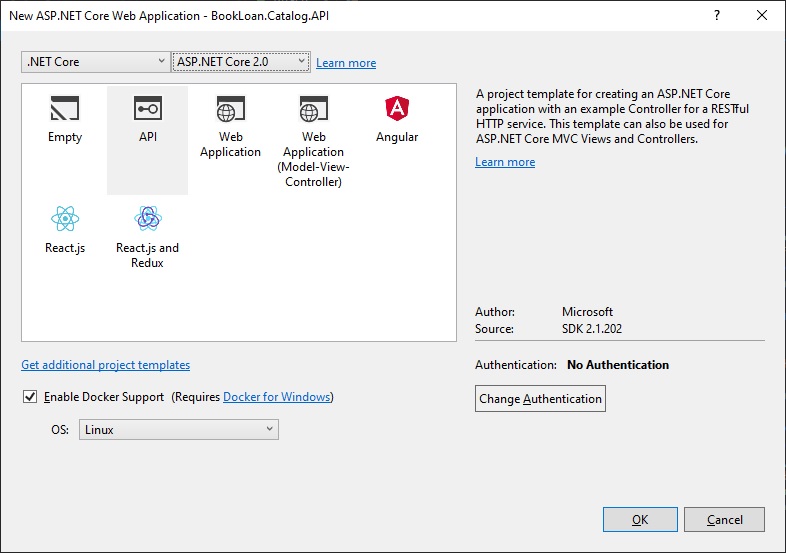Select the React.js template icon

(65, 219)
